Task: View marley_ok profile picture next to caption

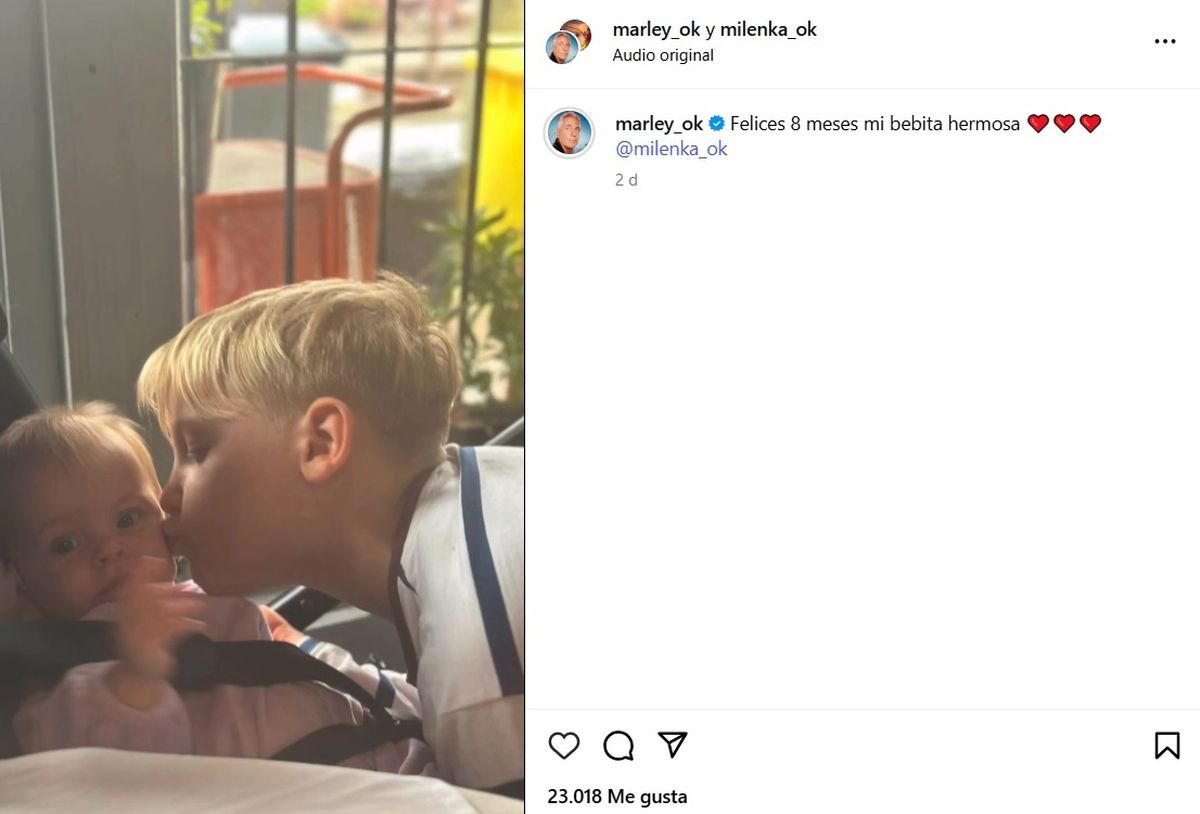Action: [569, 133]
